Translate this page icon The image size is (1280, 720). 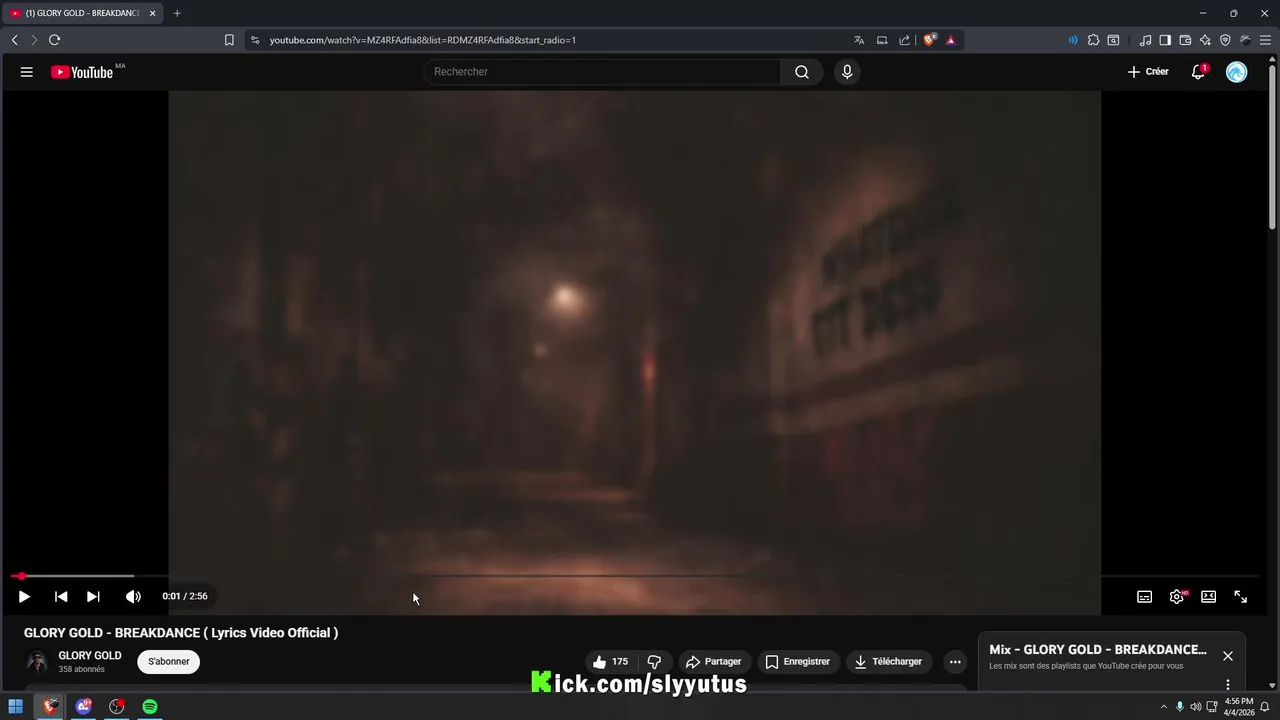[x=859, y=40]
